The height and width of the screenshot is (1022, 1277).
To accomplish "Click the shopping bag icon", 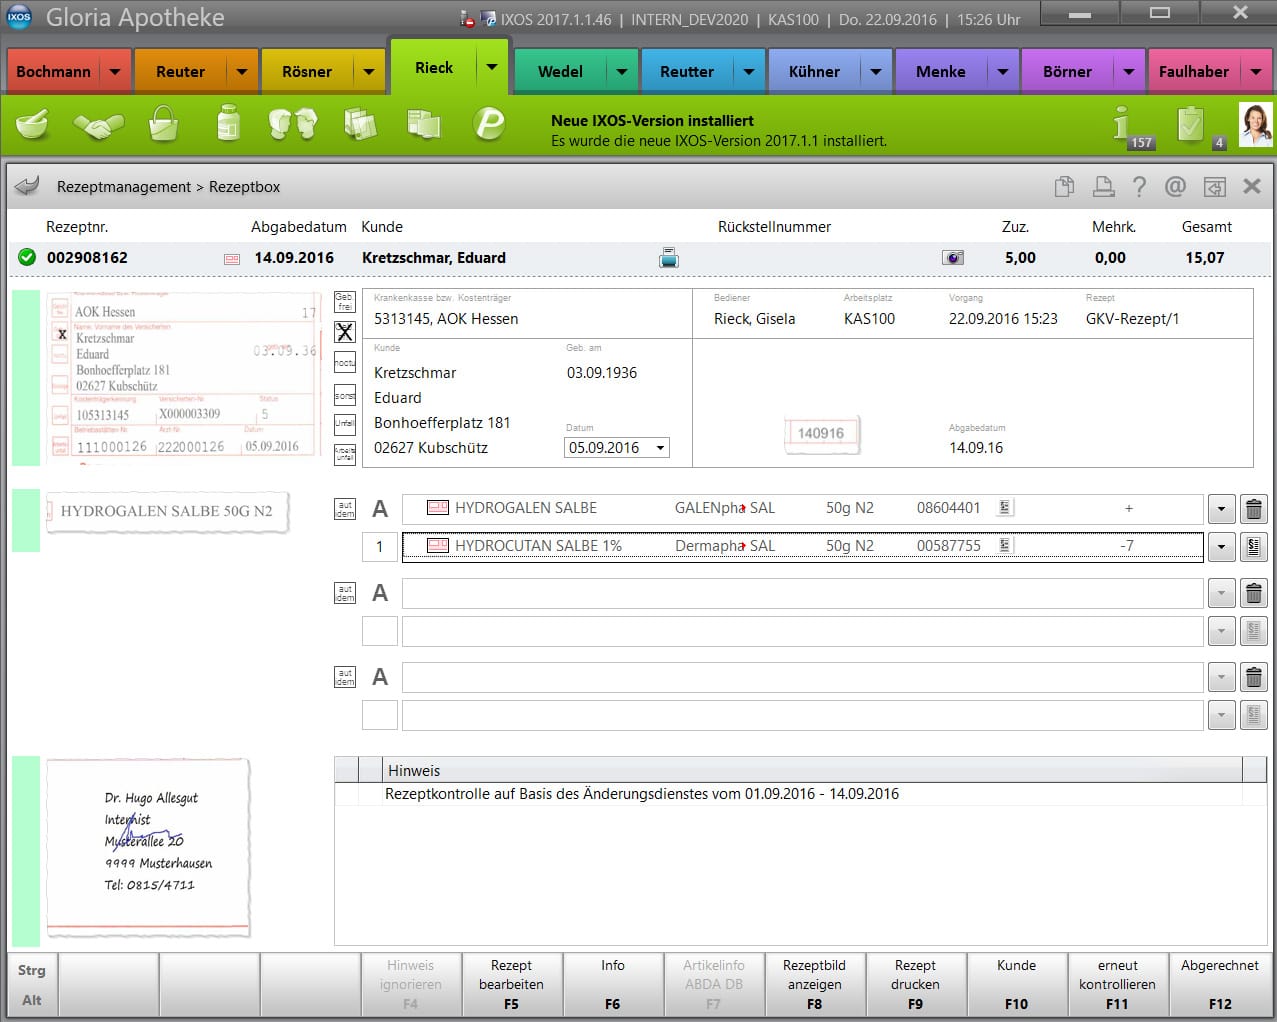I will click(x=163, y=124).
